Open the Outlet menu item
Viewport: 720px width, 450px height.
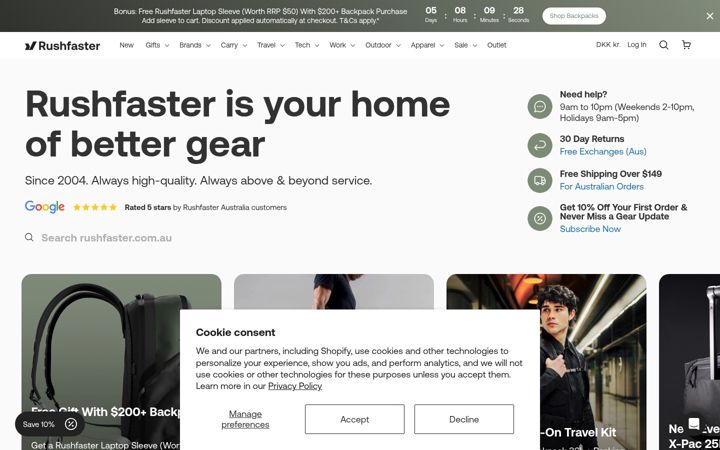497,45
